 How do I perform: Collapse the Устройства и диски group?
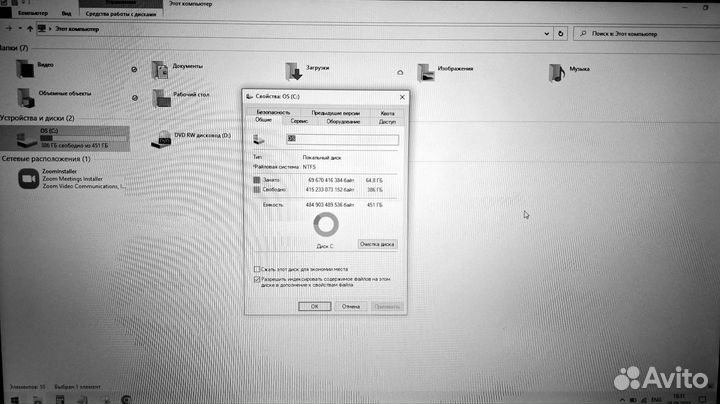point(36,118)
